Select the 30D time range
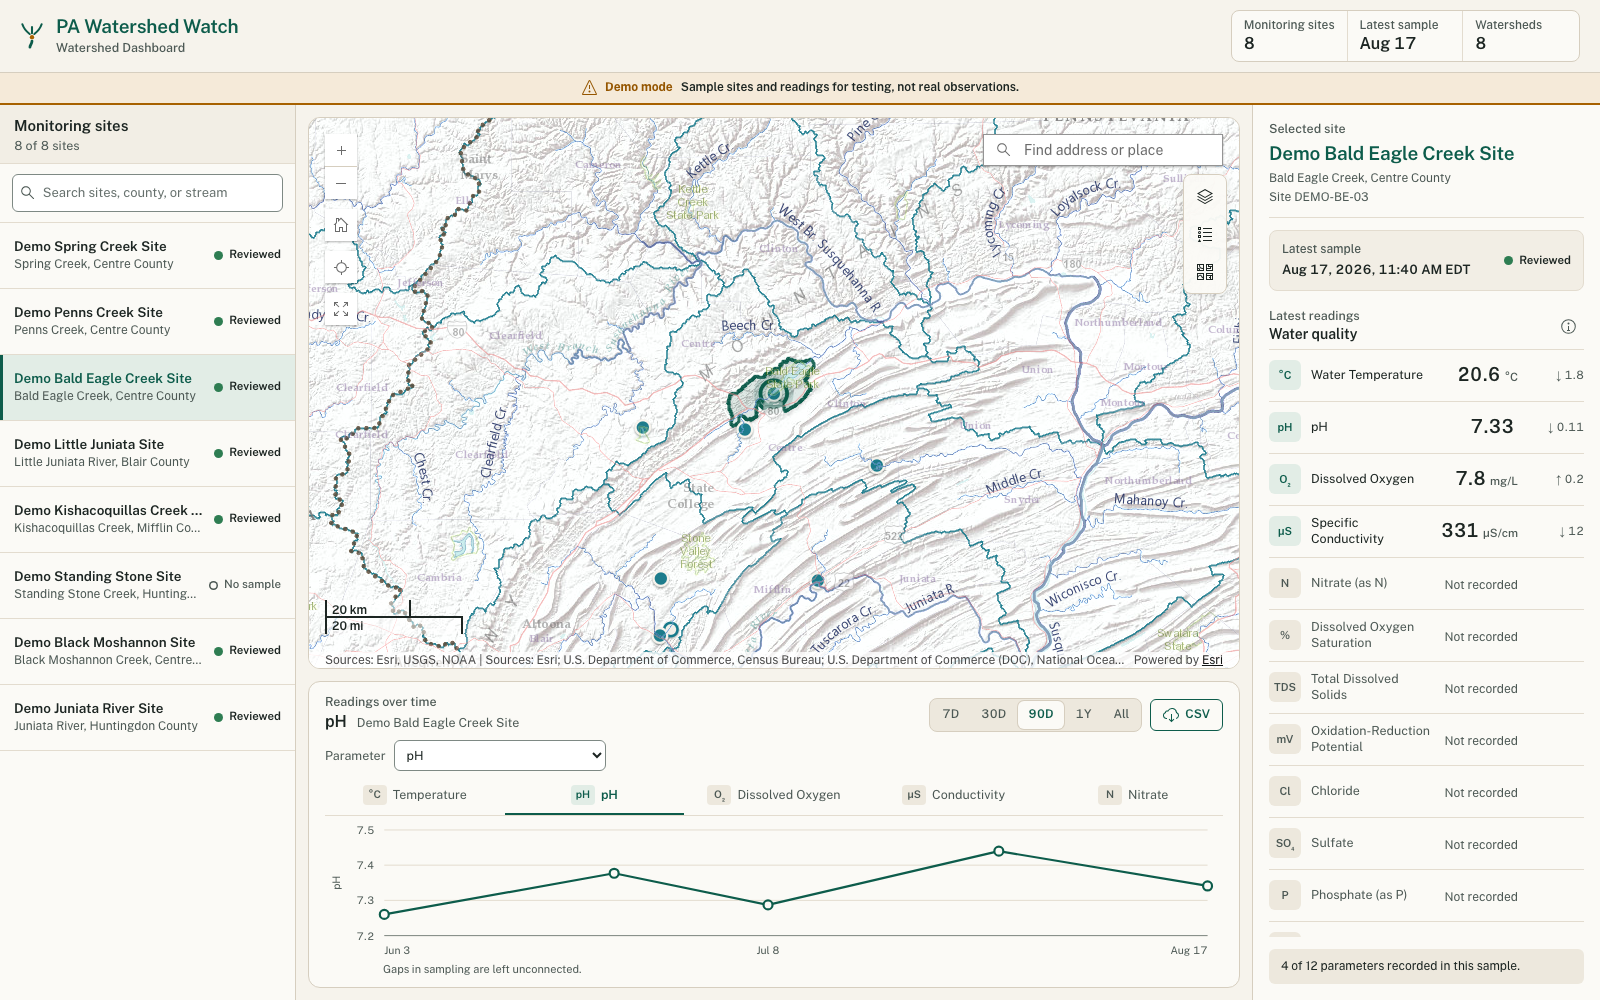The height and width of the screenshot is (1000, 1600). point(993,714)
